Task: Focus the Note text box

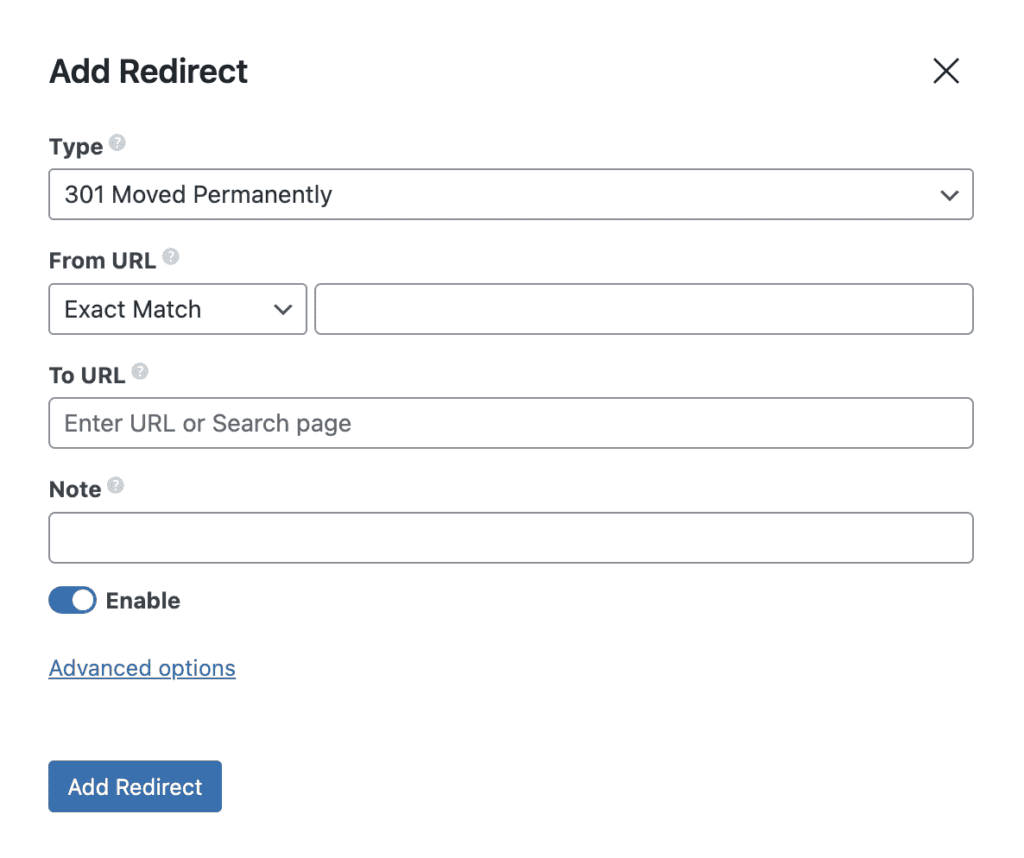Action: 511,537
